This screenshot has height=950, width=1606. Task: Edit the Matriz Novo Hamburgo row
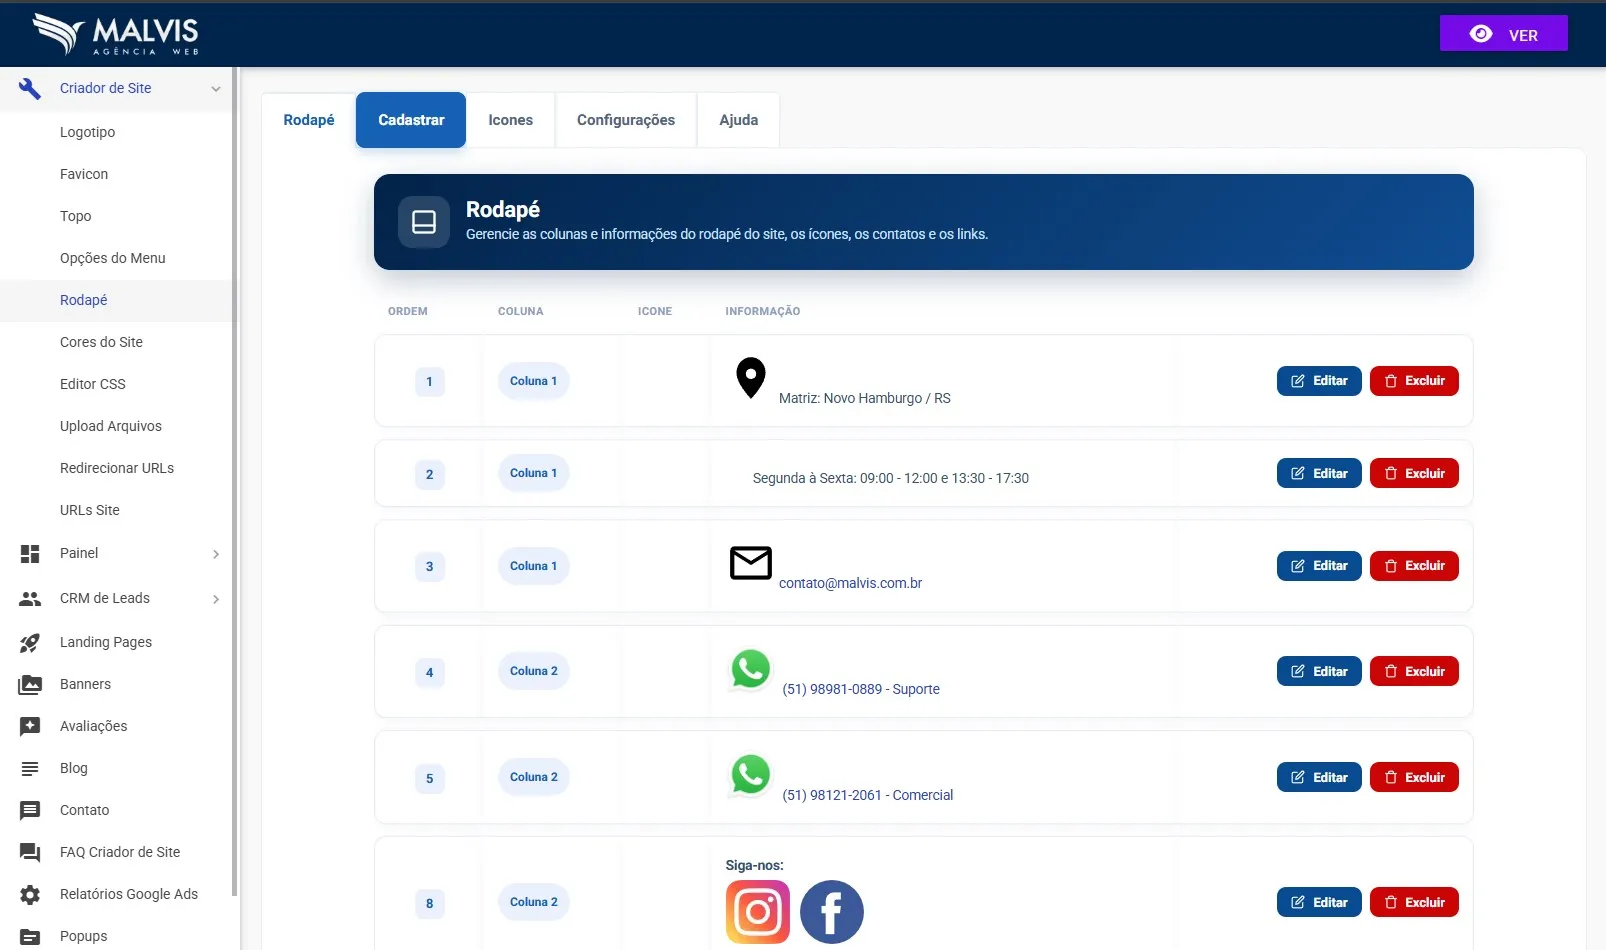[1319, 381]
